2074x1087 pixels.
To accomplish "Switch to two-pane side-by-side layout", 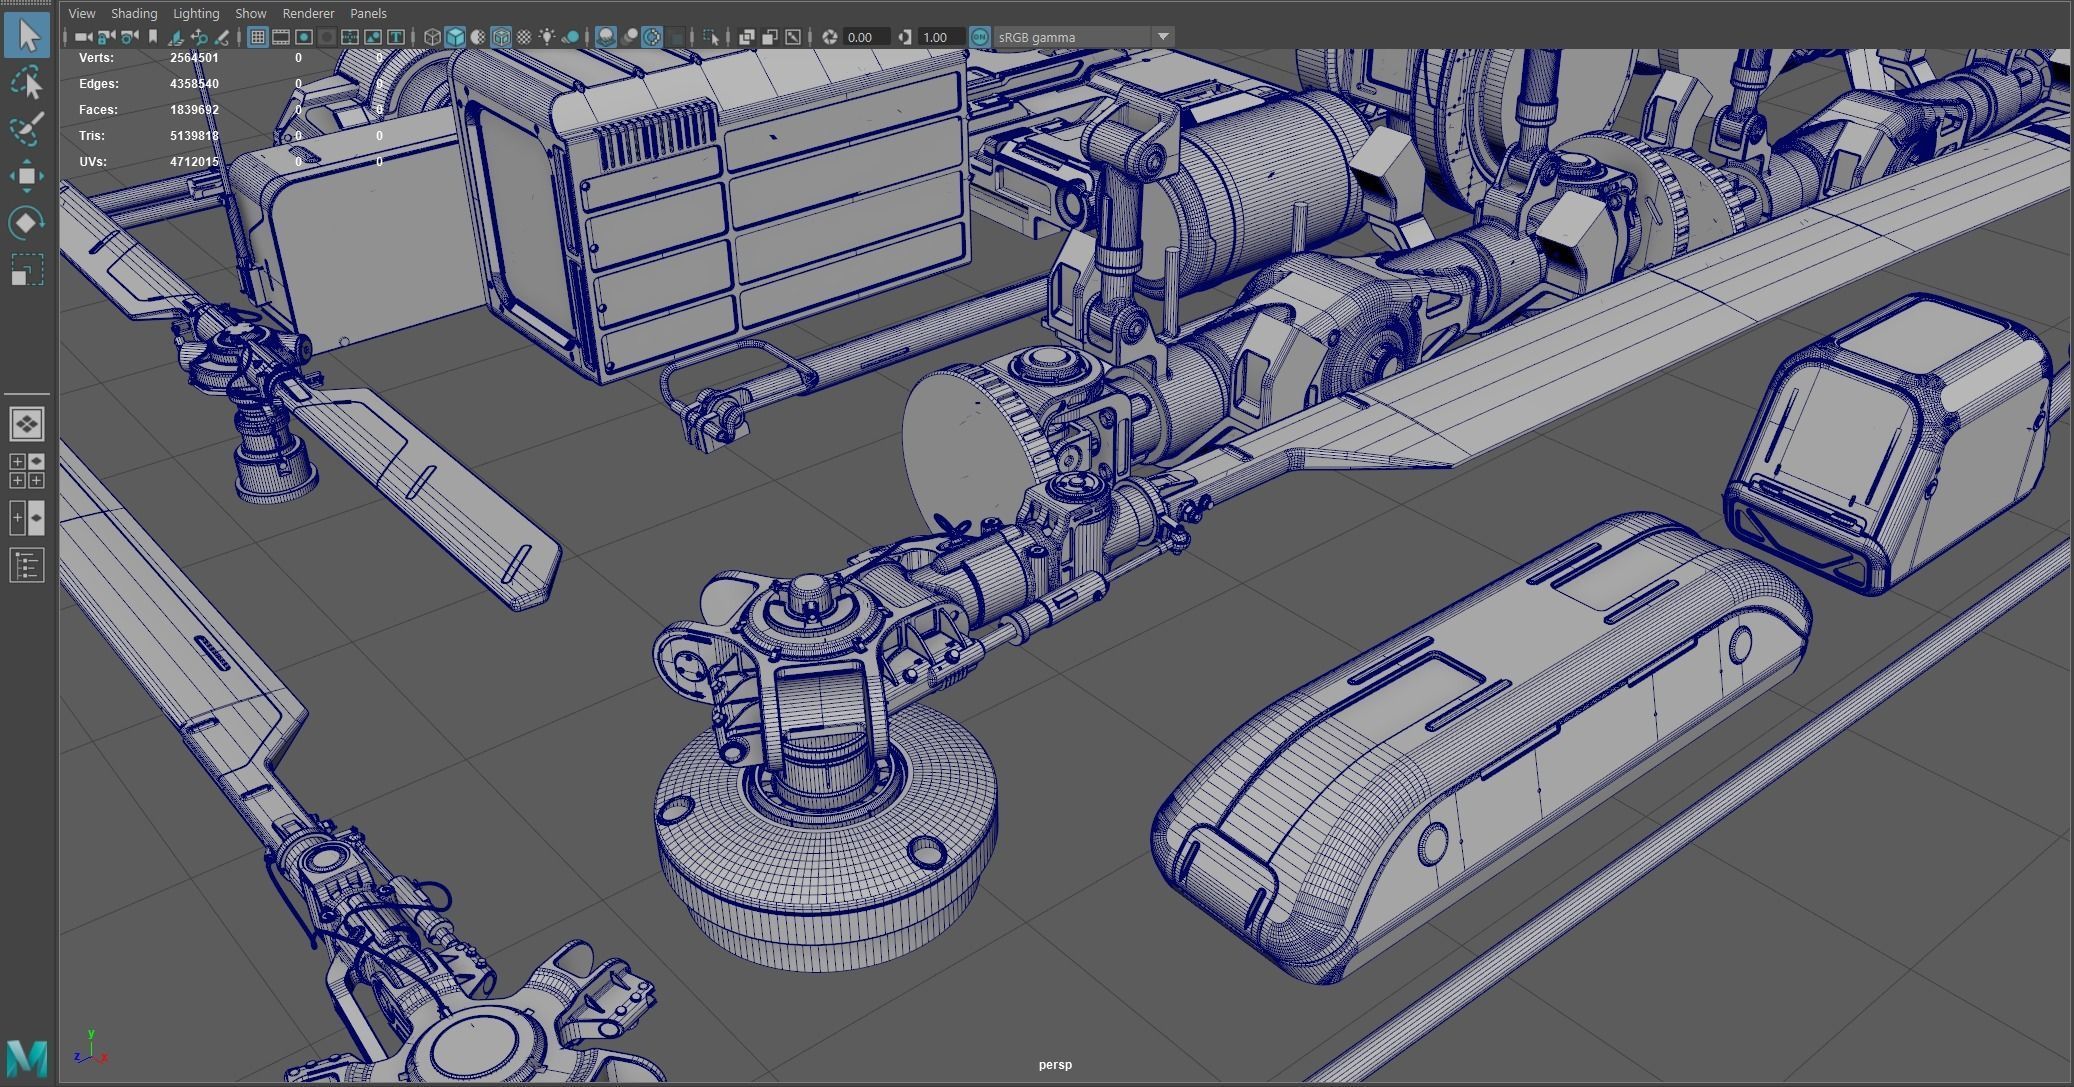I will click(27, 517).
